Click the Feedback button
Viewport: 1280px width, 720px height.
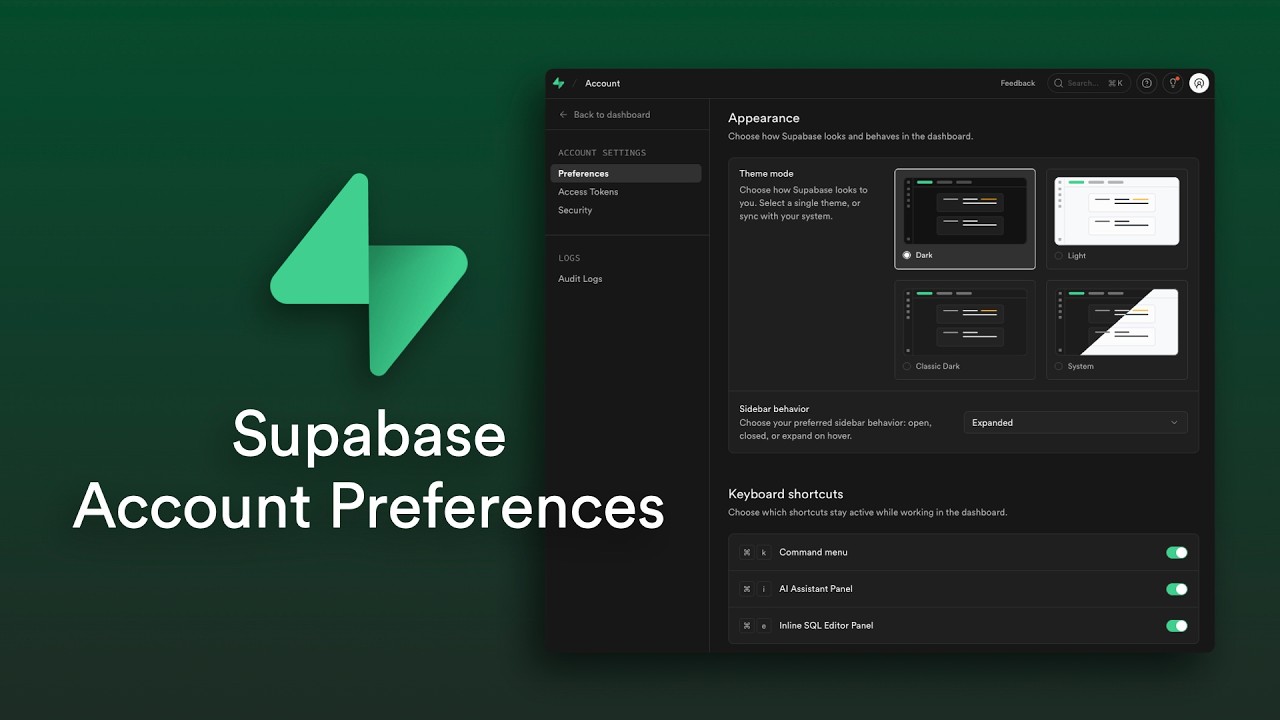click(x=1018, y=83)
